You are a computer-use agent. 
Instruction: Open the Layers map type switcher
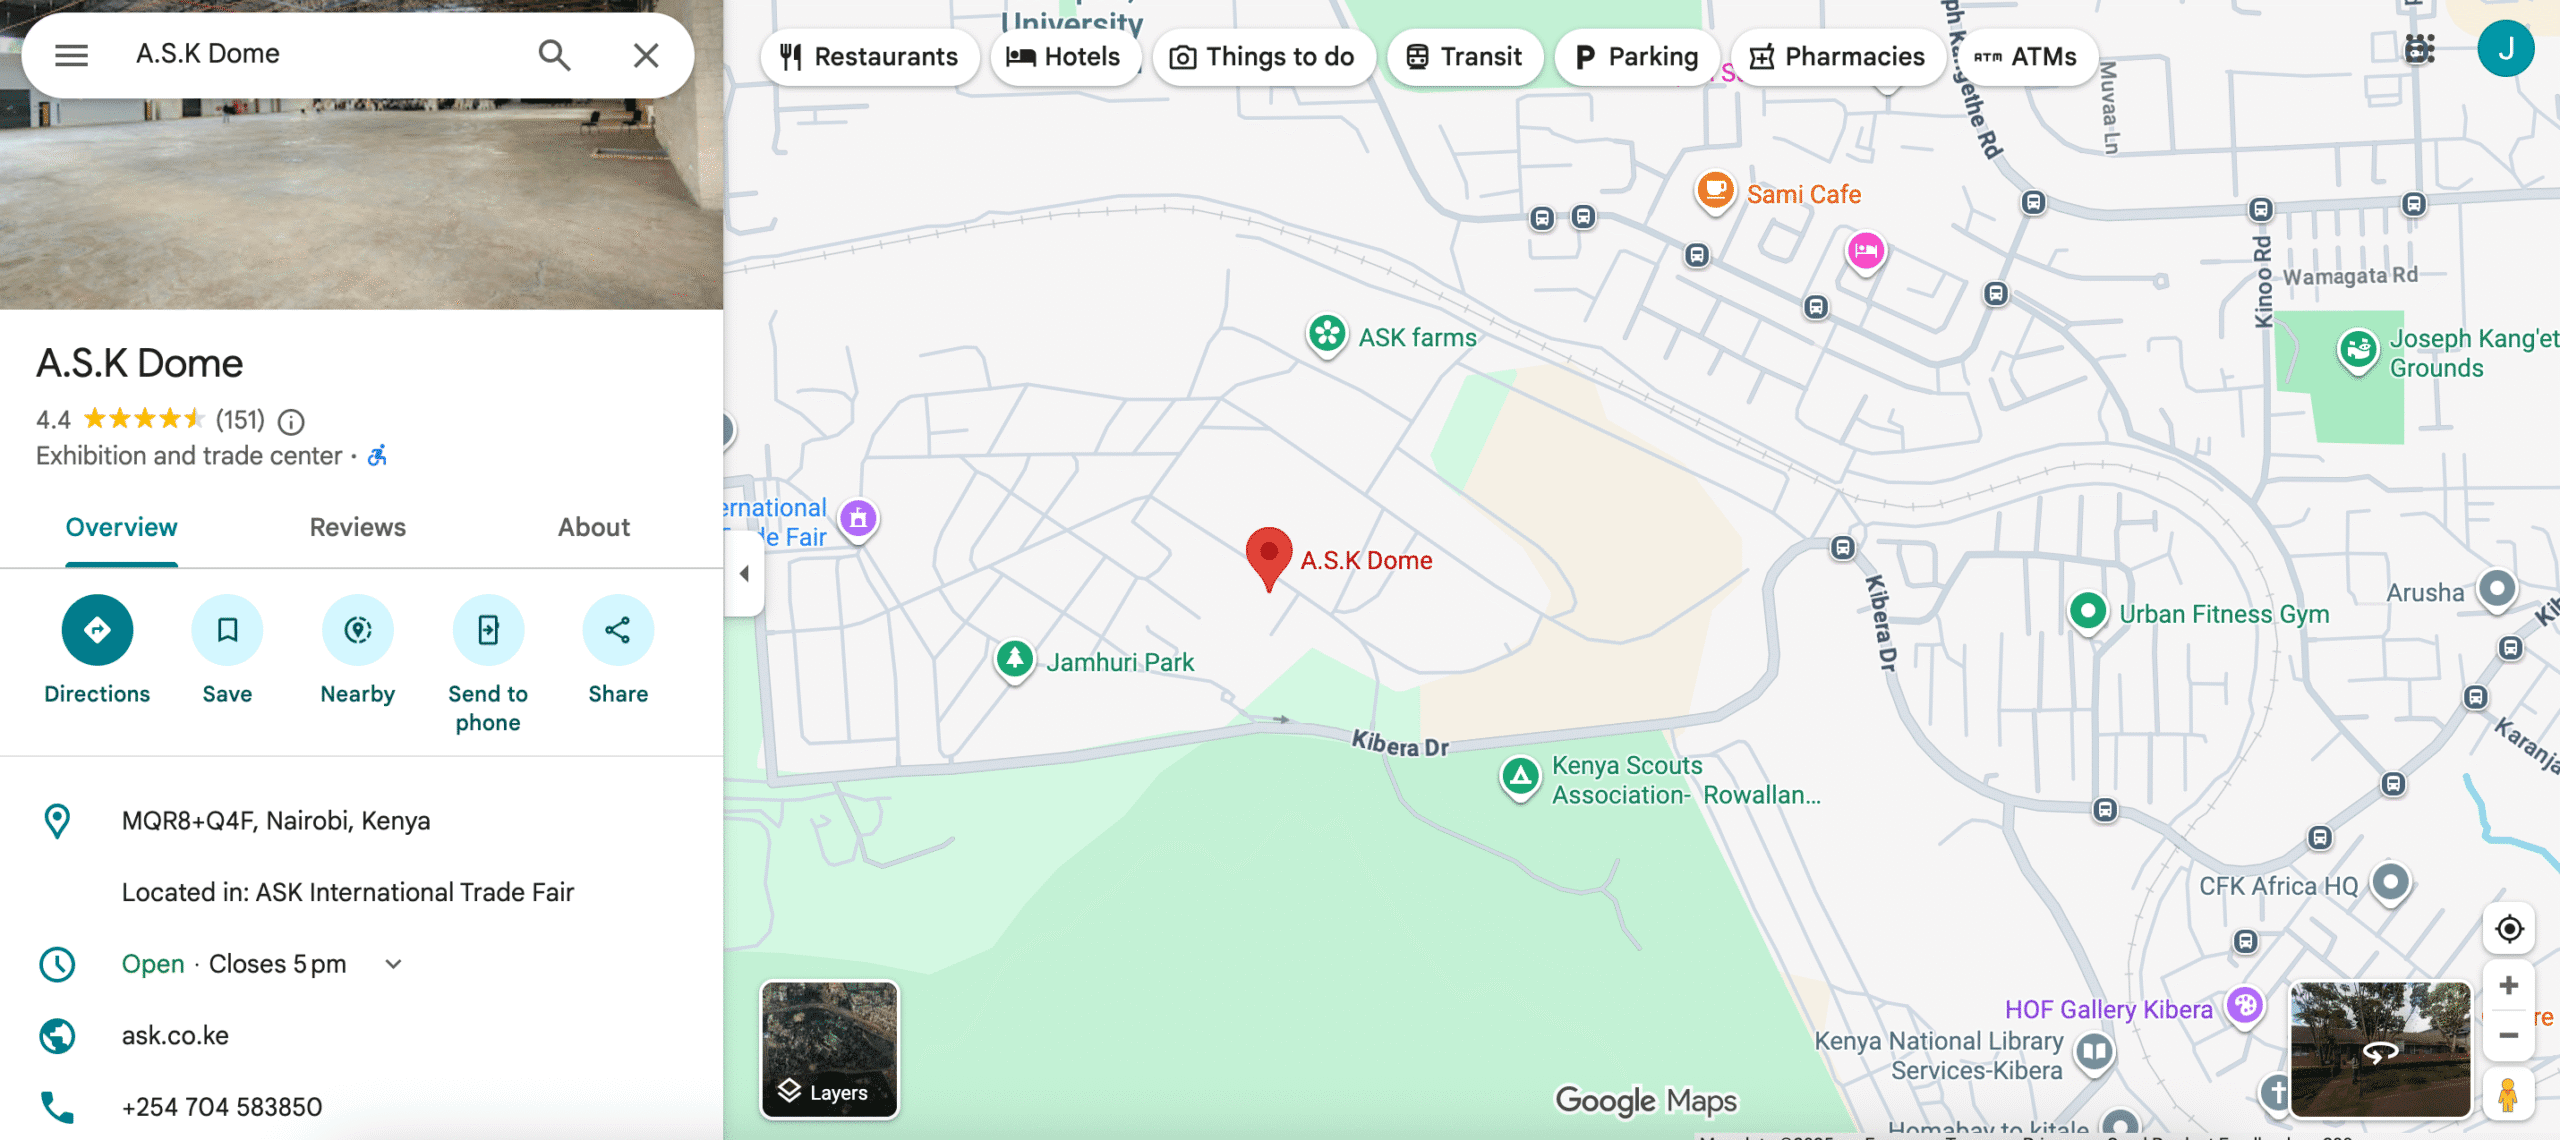[829, 1049]
